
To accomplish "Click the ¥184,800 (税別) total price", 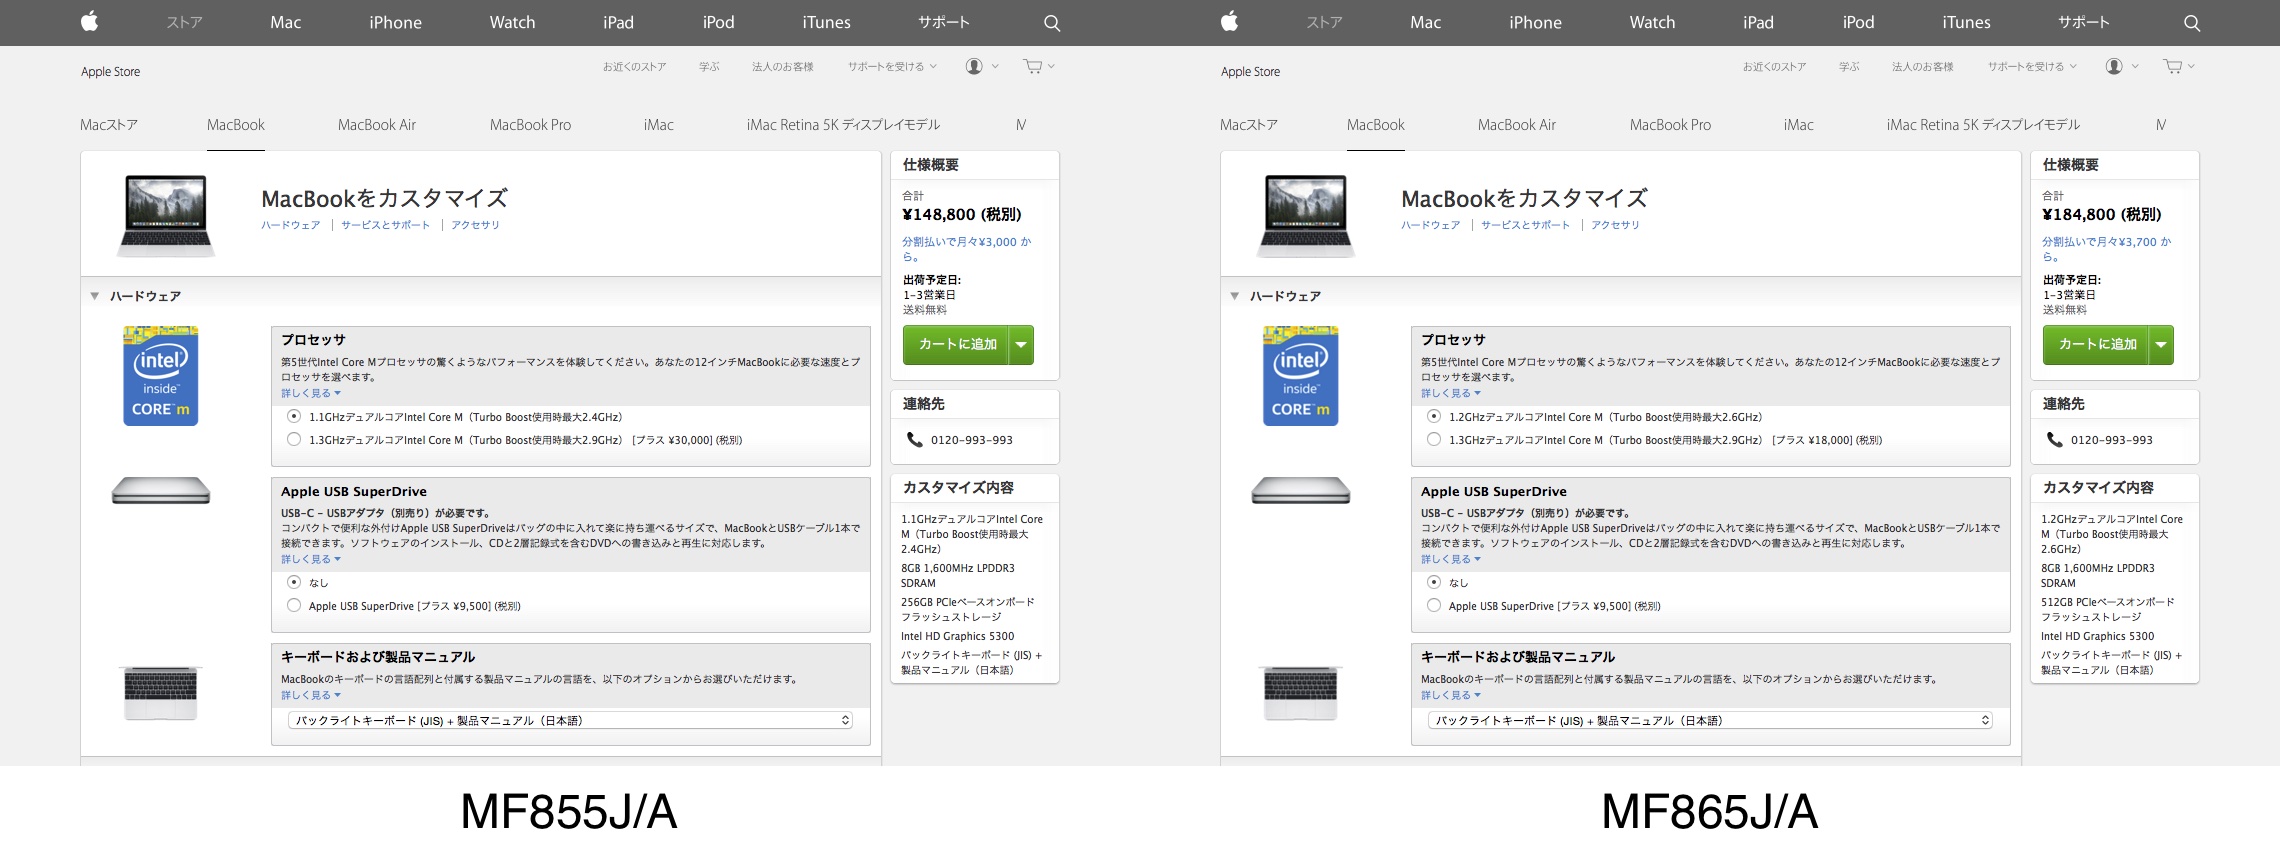I will 2102,214.
